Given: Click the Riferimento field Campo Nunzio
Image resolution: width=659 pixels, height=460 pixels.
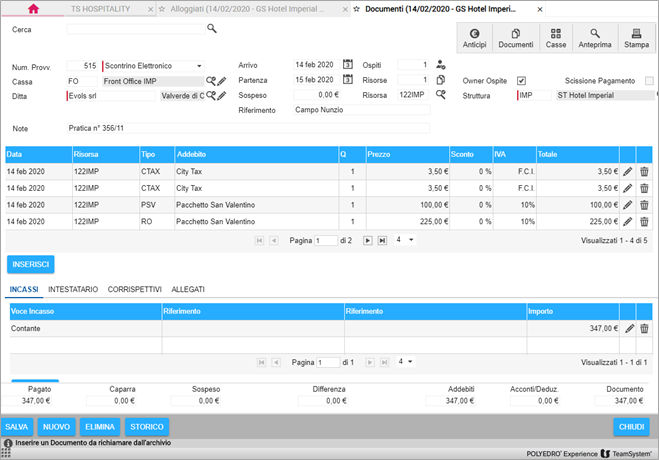Looking at the screenshot, I should tap(361, 110).
